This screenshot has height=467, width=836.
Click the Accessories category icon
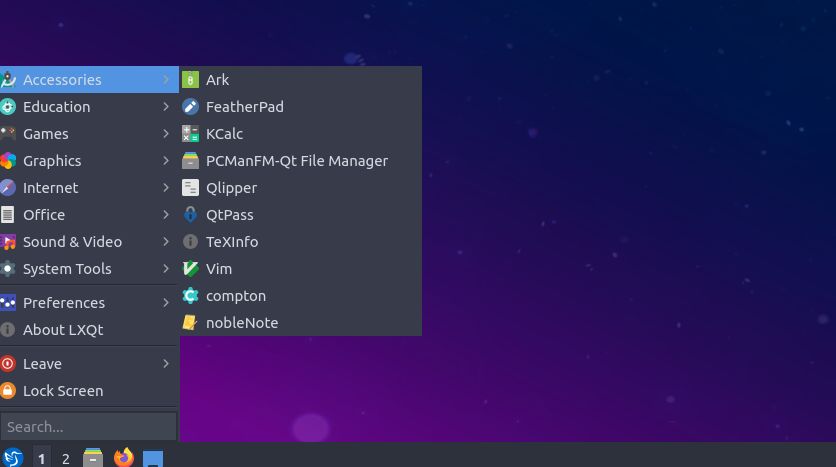(x=8, y=79)
